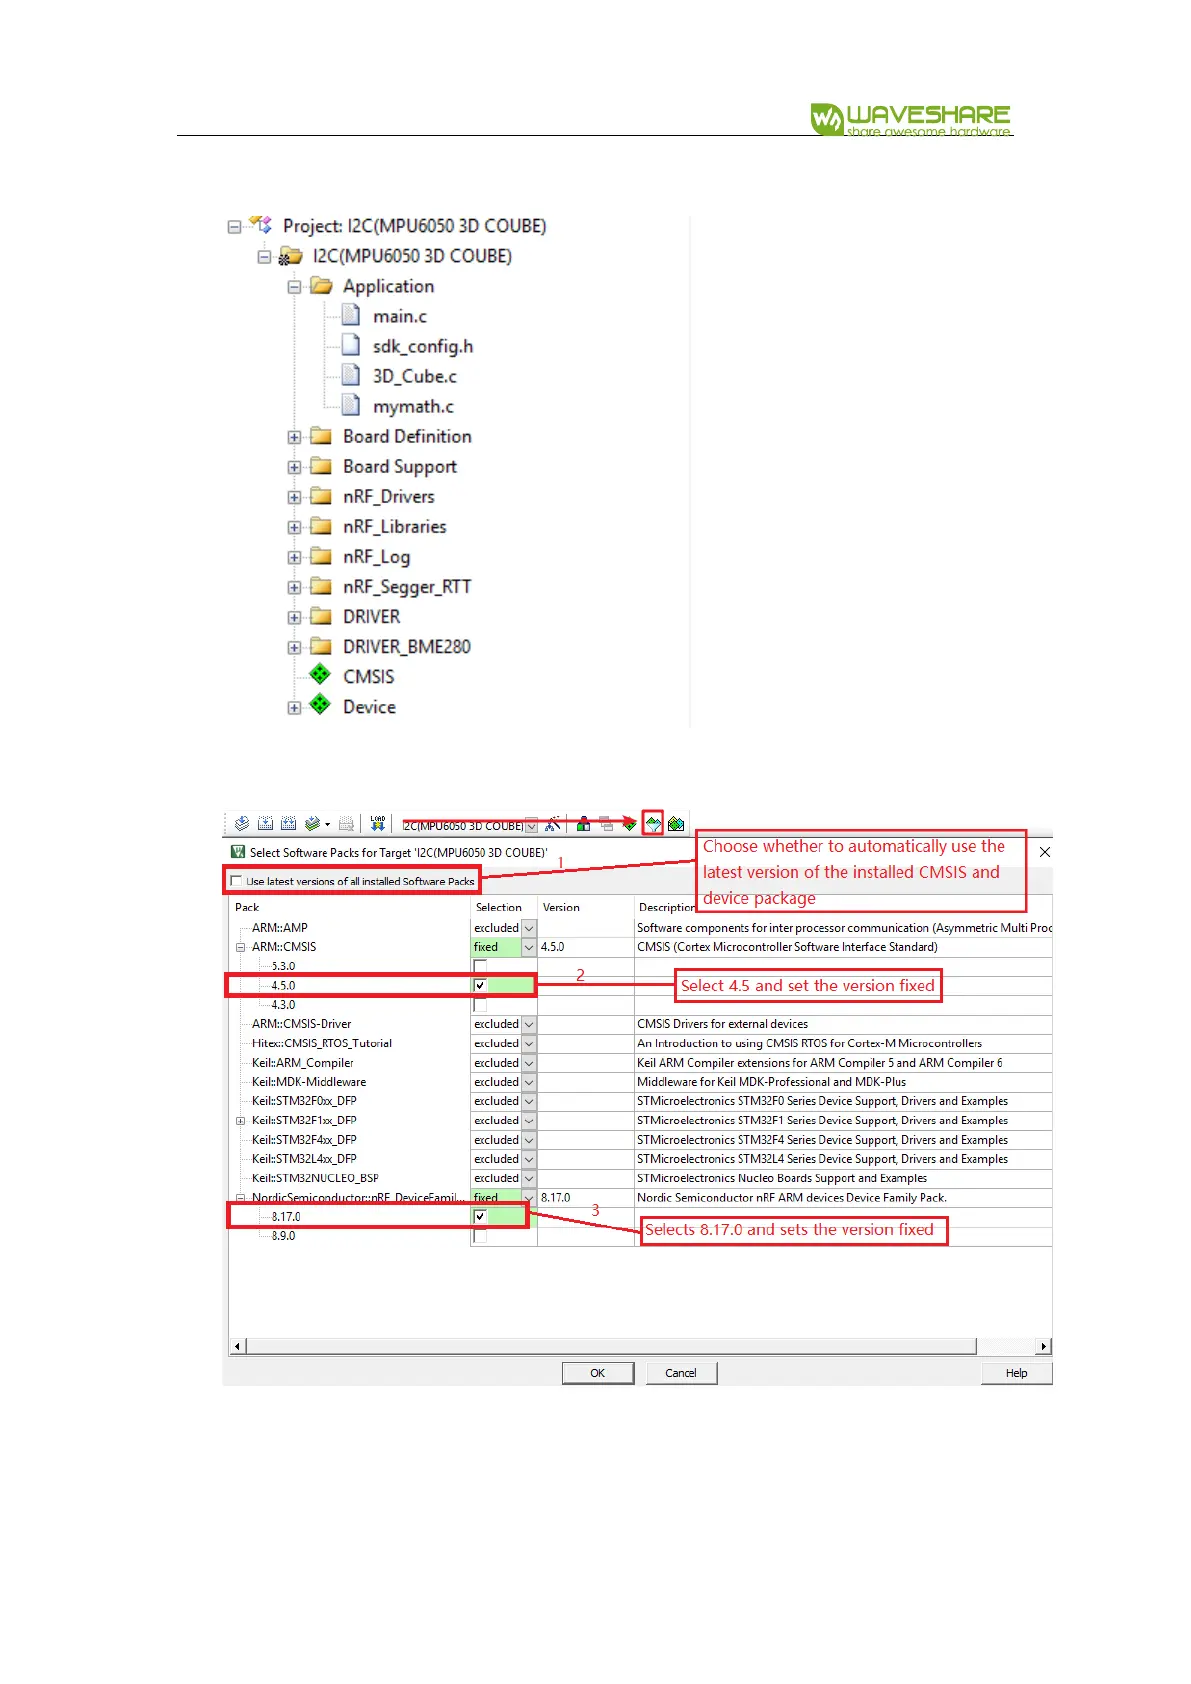Open the Keil::STM32L4xx_DFP selection dropdown

click(529, 1159)
